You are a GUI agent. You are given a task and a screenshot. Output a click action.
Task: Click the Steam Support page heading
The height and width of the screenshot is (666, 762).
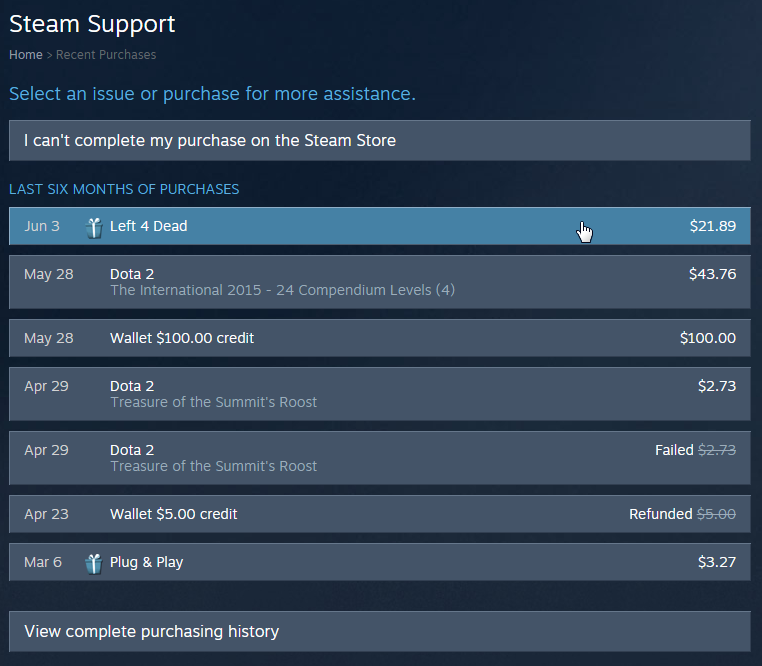92,24
